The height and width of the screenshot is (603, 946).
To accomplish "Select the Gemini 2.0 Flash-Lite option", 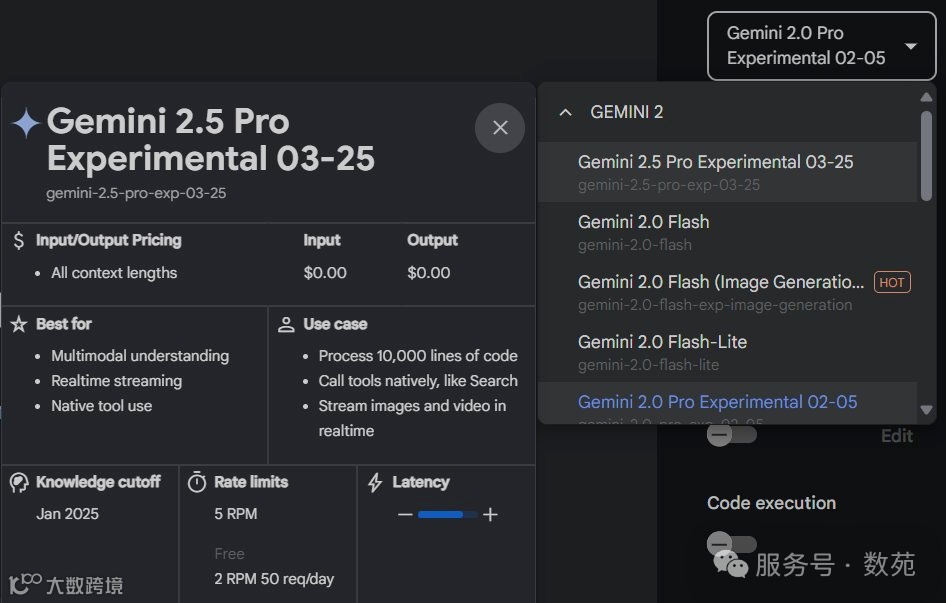I will click(728, 352).
